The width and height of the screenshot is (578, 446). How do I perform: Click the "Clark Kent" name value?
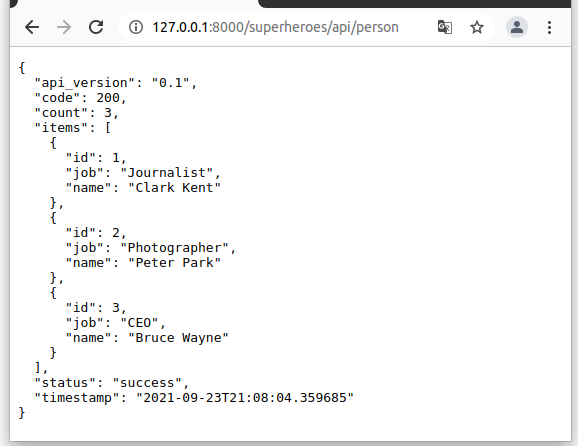tap(174, 188)
